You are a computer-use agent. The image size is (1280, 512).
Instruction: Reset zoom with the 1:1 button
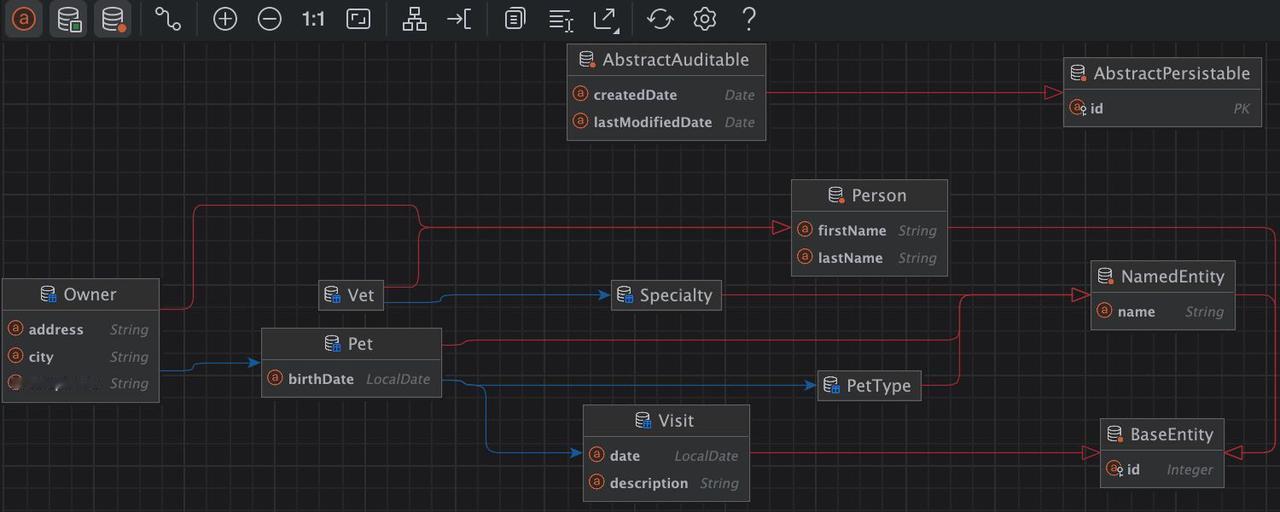click(313, 19)
